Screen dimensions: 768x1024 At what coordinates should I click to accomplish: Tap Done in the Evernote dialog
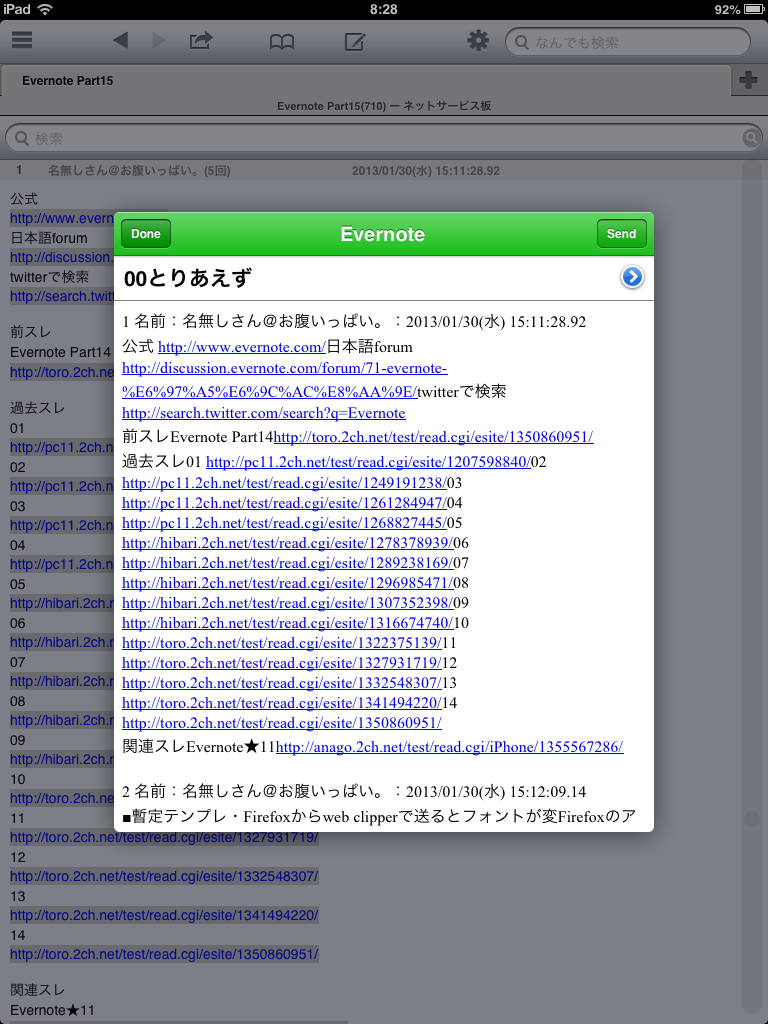pyautogui.click(x=146, y=234)
